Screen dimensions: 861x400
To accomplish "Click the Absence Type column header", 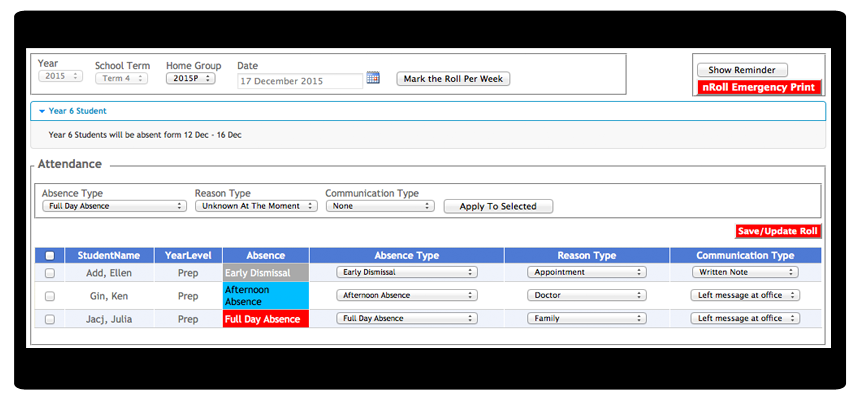I will point(407,255).
